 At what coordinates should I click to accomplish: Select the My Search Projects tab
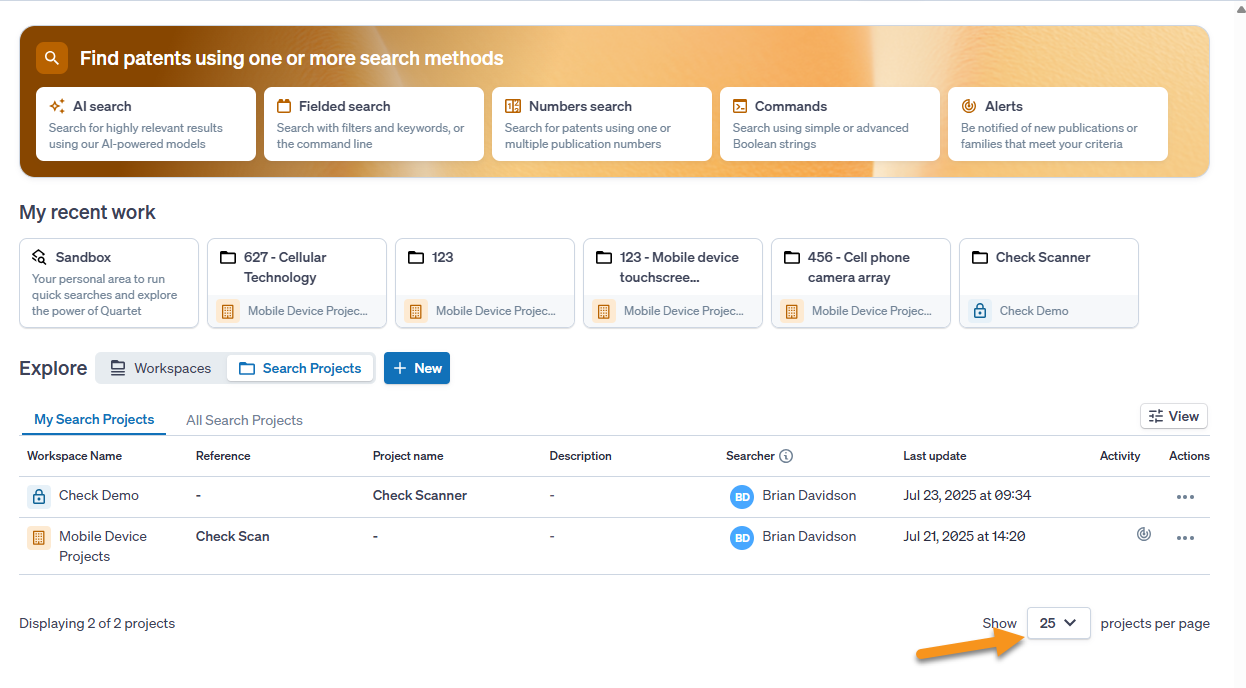click(x=94, y=420)
